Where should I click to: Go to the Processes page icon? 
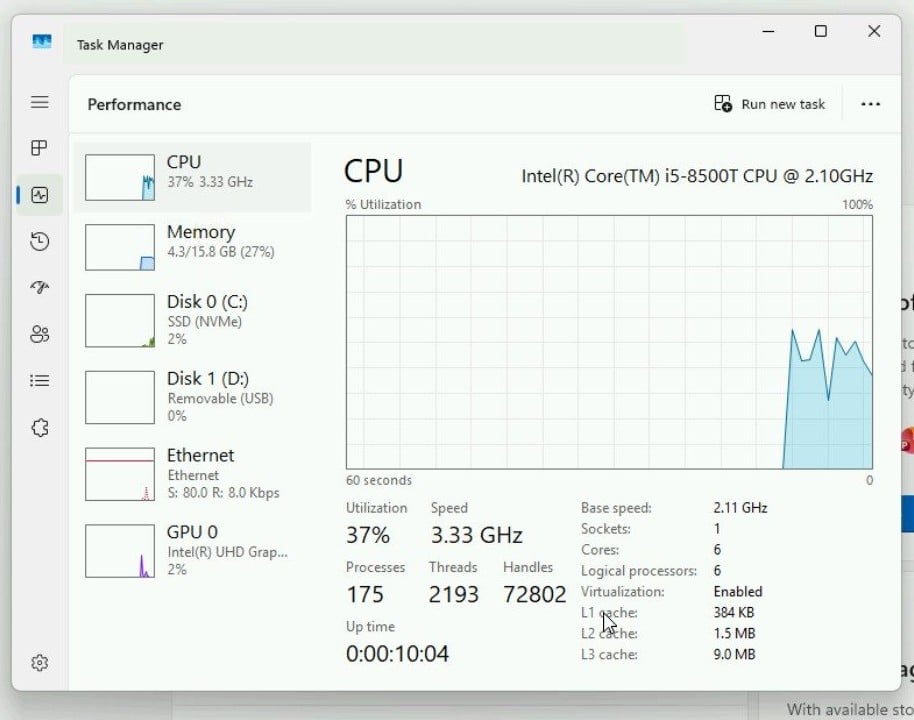pos(39,148)
